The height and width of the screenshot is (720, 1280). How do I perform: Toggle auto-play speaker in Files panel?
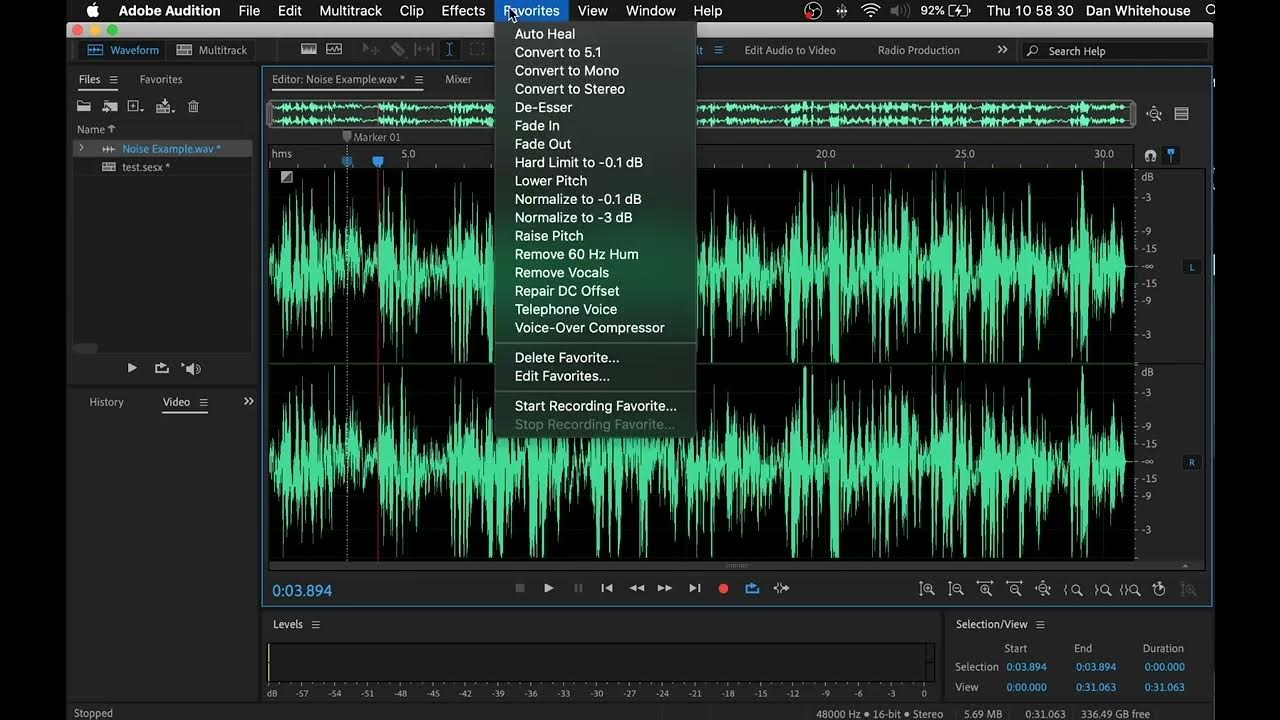191,368
